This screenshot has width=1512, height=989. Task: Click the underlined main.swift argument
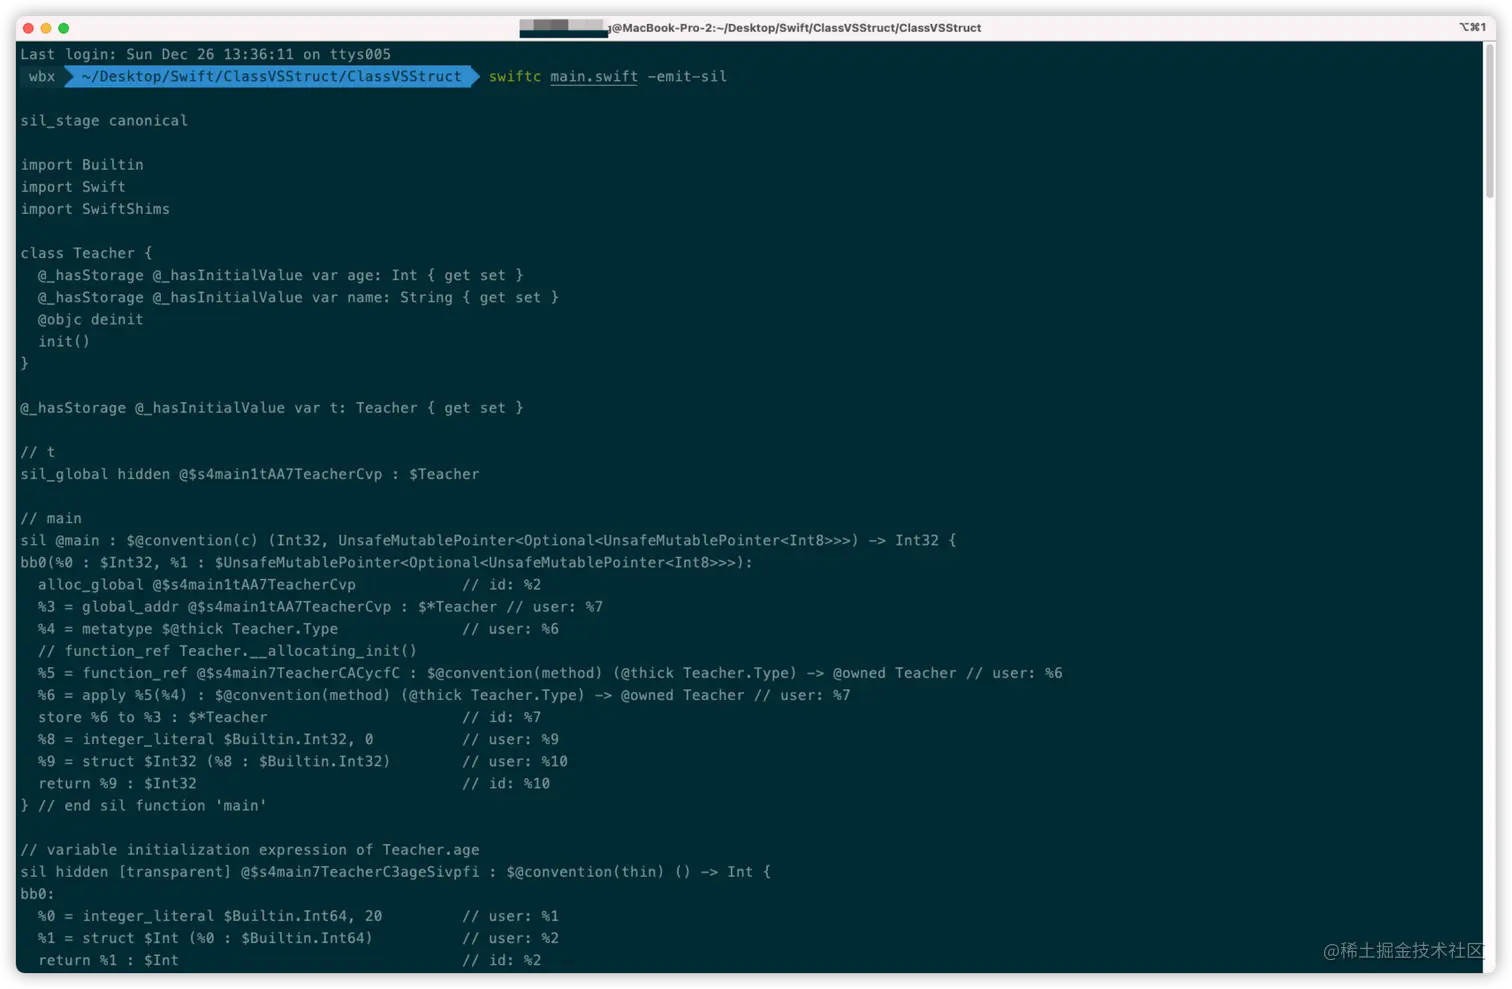click(594, 77)
